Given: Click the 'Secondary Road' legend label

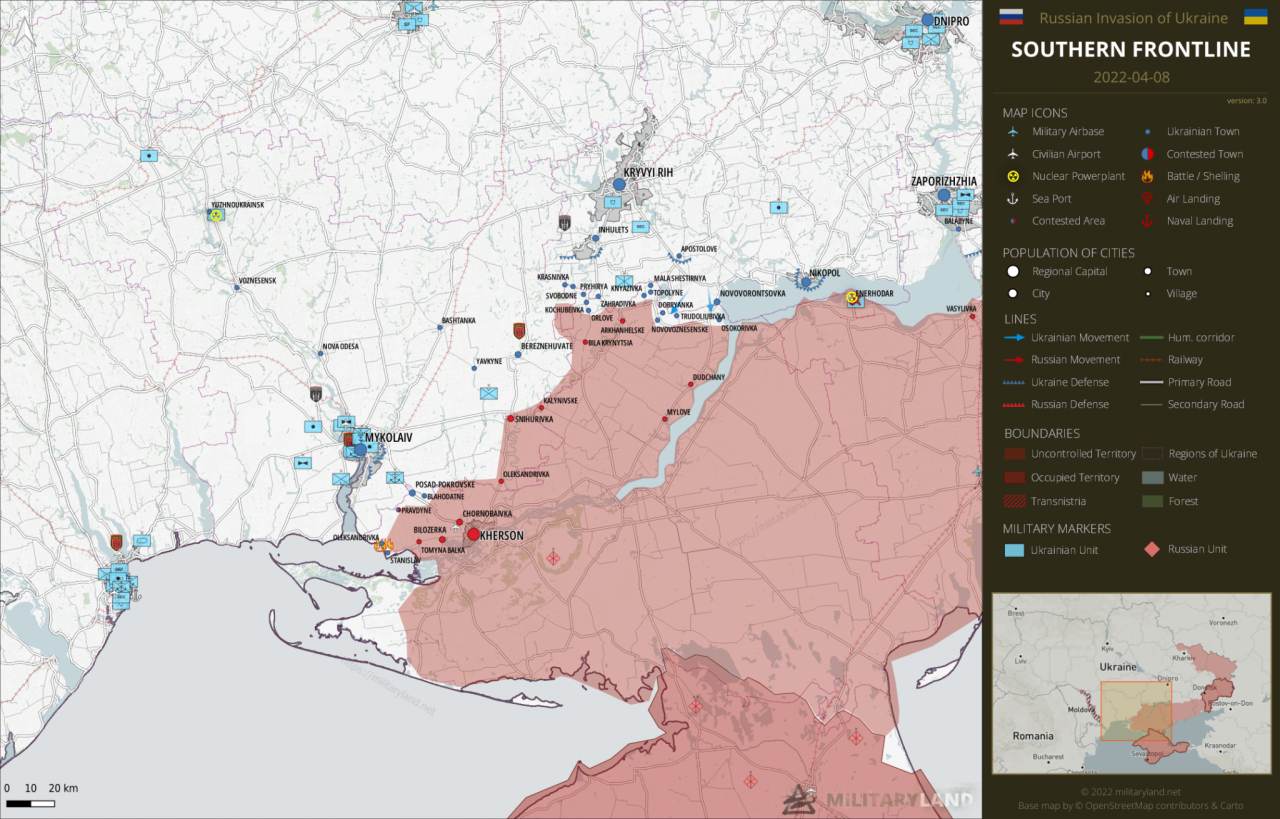Looking at the screenshot, I should coord(1206,404).
